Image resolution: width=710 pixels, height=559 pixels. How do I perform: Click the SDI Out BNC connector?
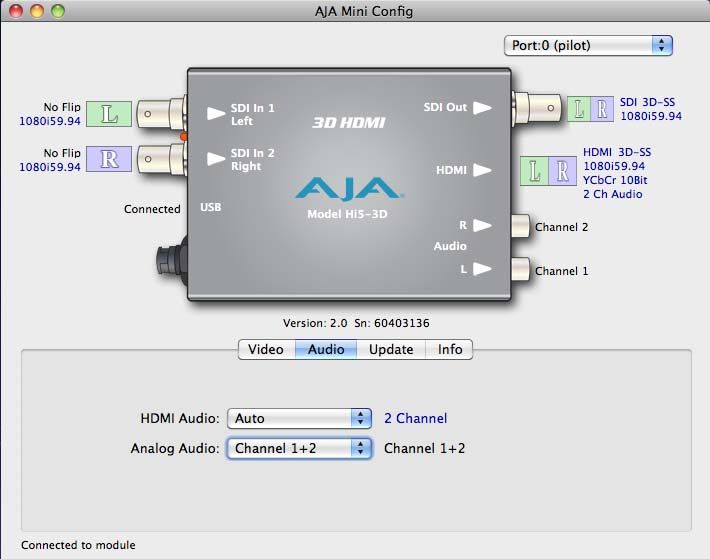[537, 108]
